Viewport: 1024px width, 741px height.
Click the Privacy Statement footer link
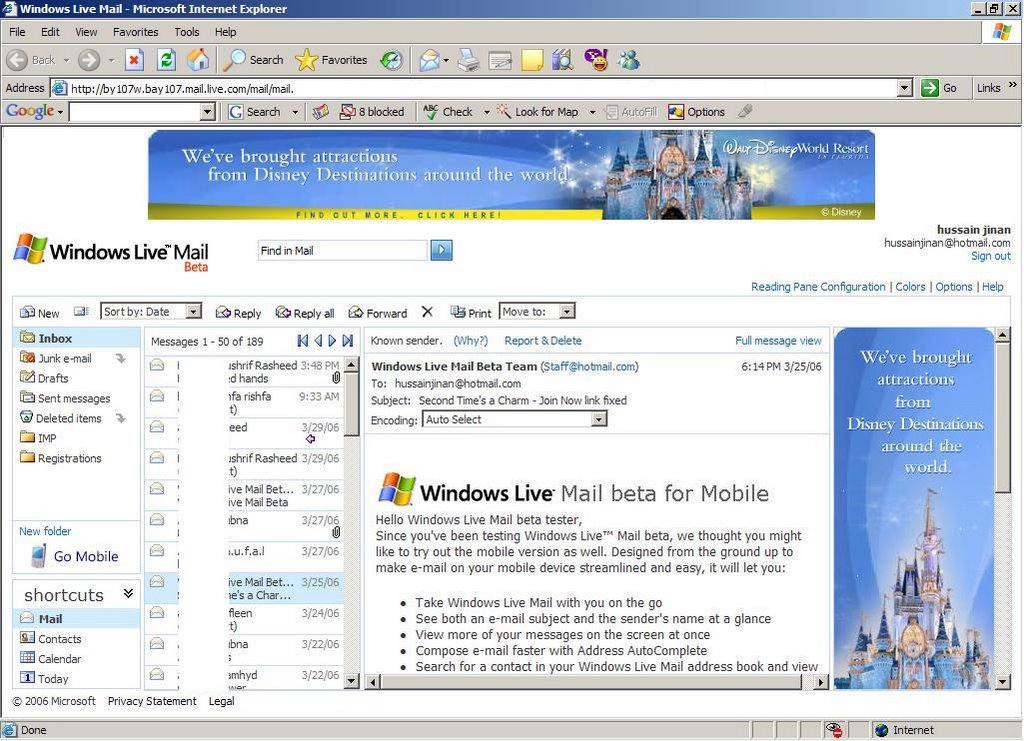pyautogui.click(x=152, y=701)
